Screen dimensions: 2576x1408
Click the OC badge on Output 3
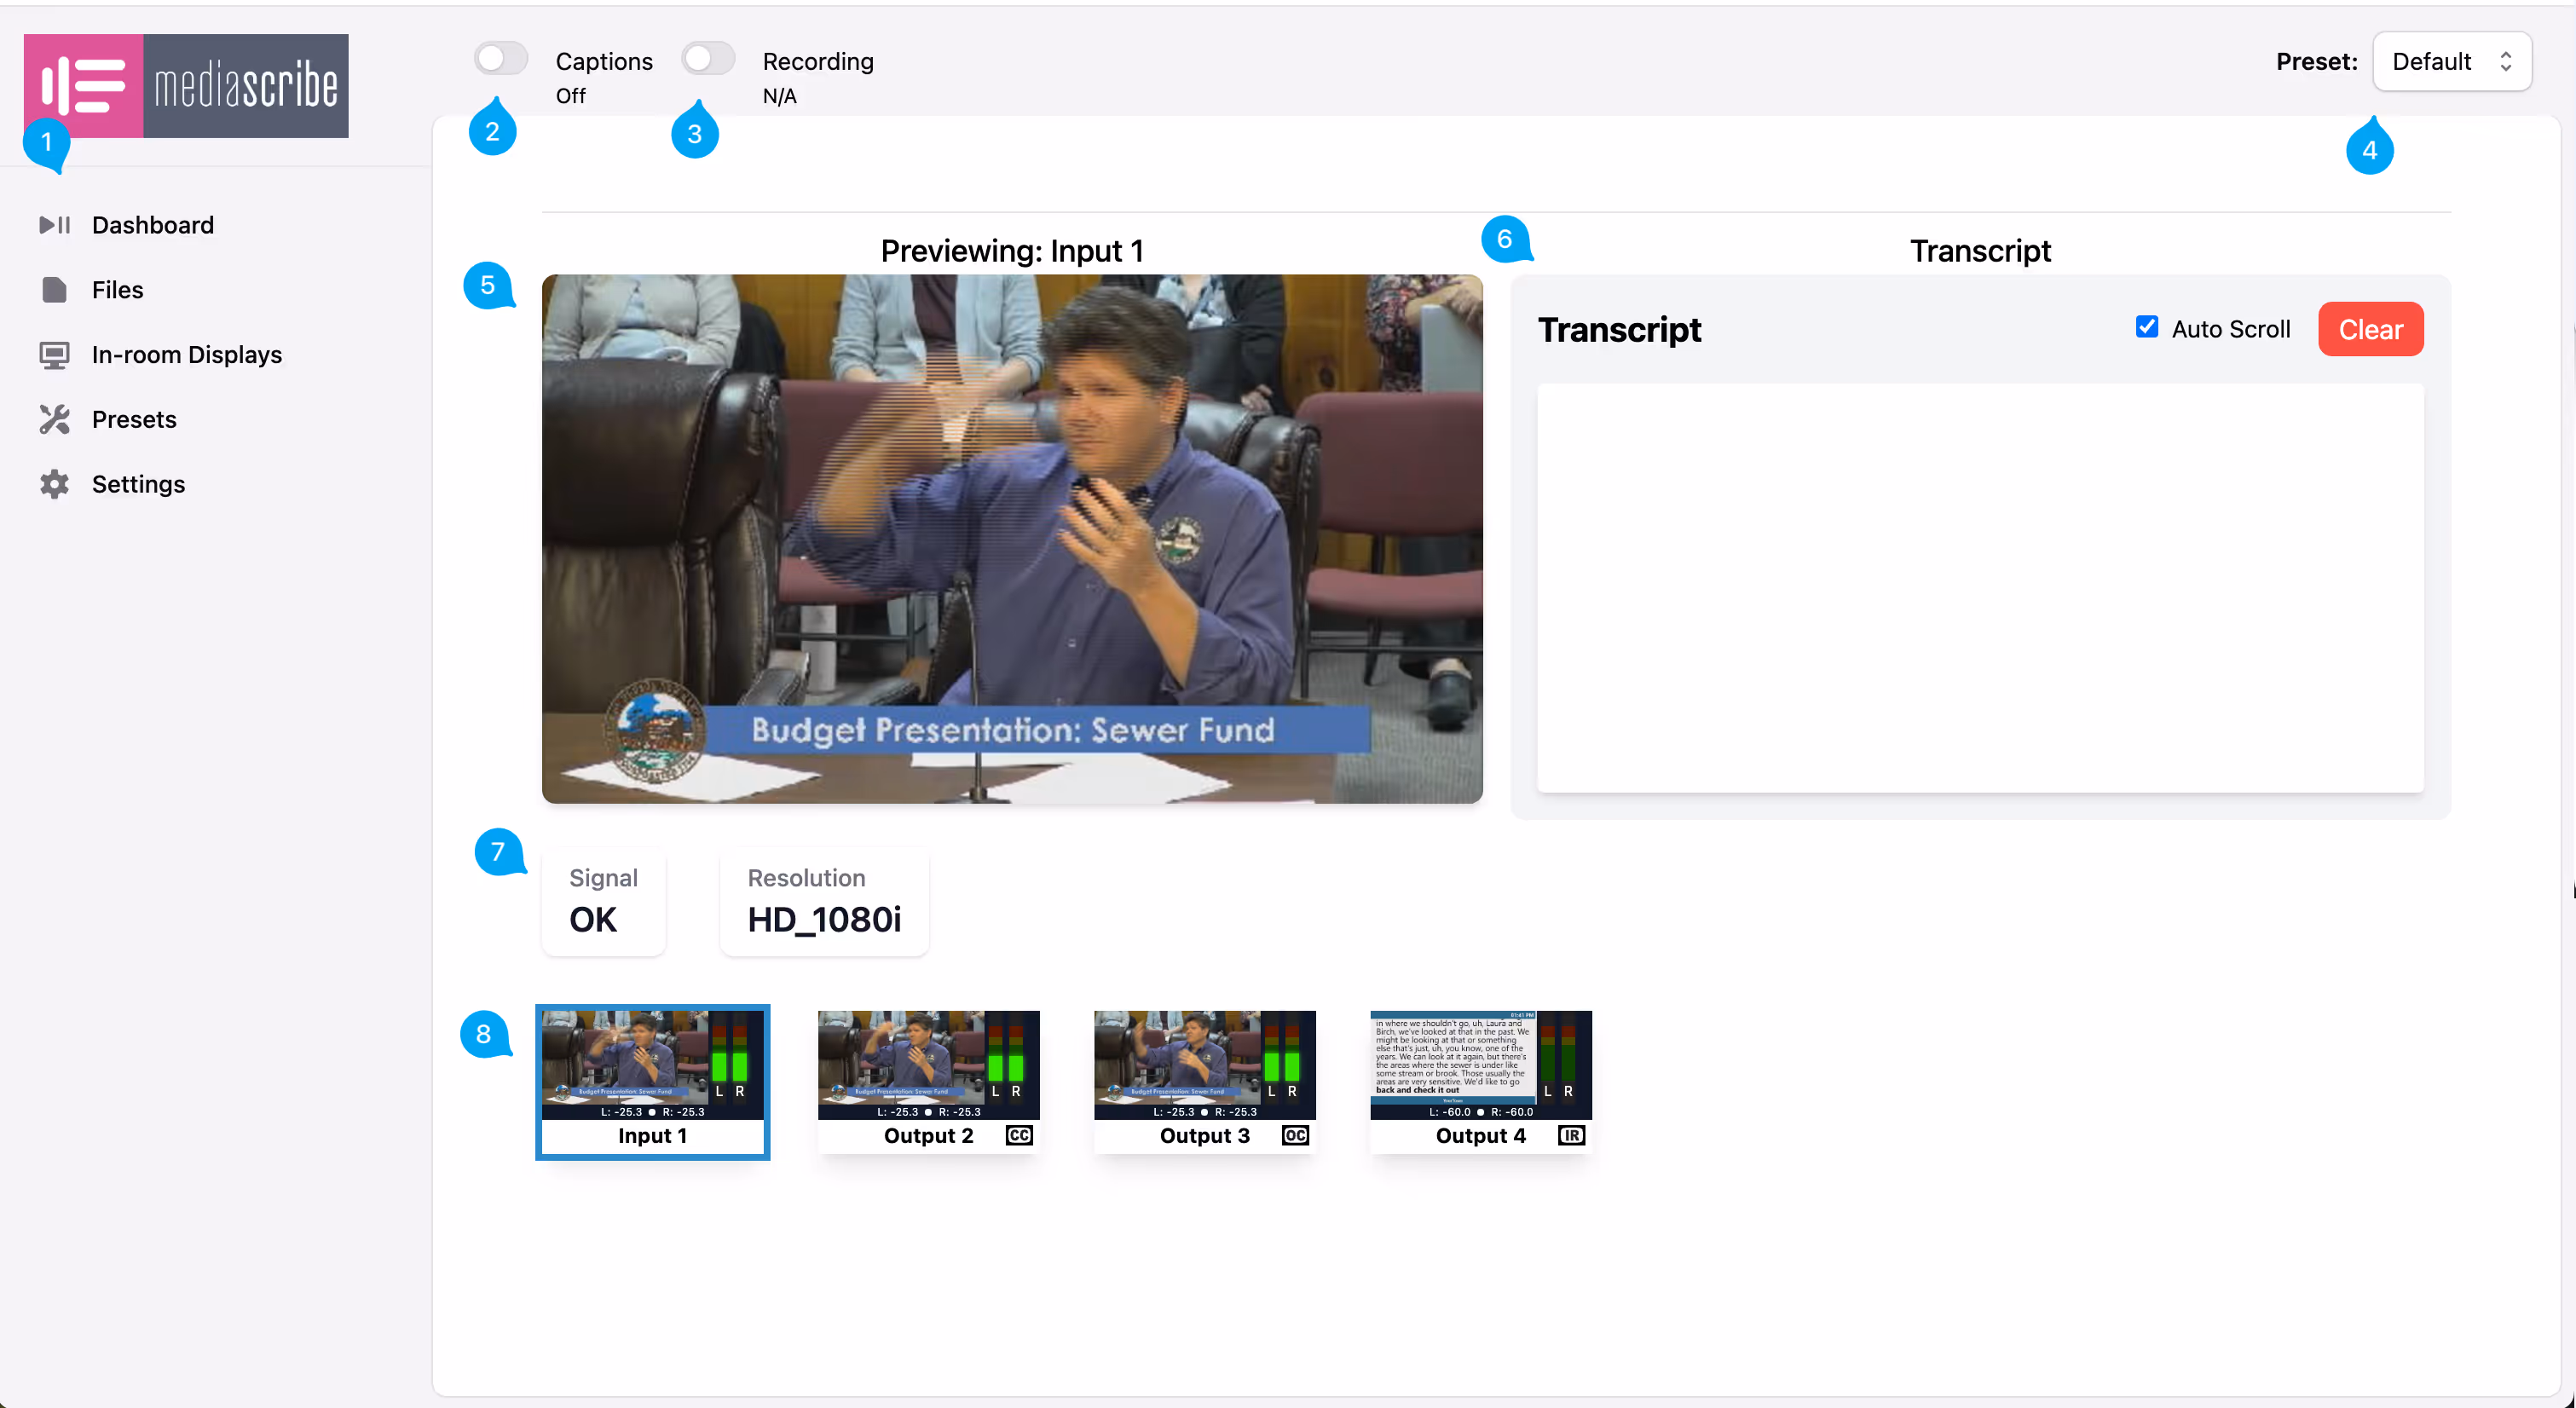coord(1294,1136)
